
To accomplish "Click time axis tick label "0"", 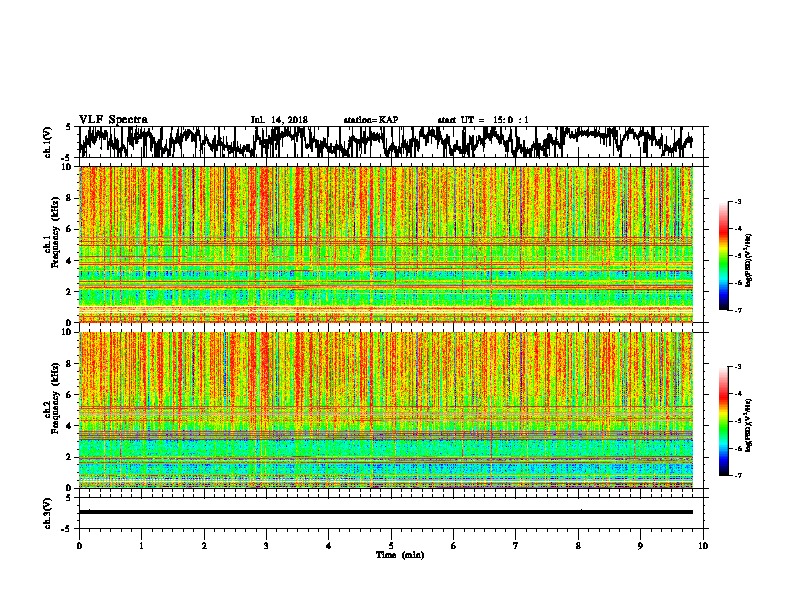I will (79, 546).
